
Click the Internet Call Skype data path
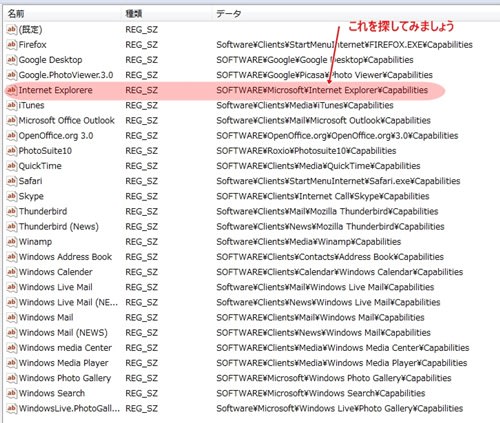click(323, 196)
